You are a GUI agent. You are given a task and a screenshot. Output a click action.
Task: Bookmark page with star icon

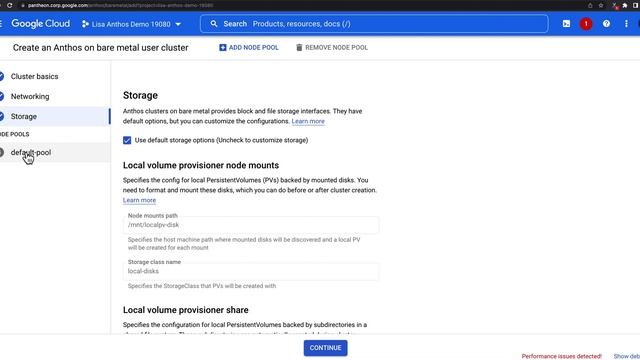(601, 5)
